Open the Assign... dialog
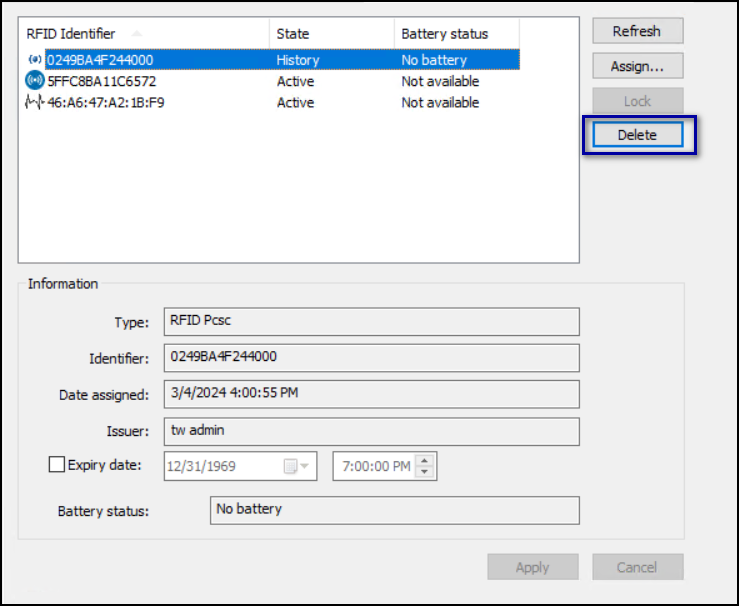 [x=638, y=66]
